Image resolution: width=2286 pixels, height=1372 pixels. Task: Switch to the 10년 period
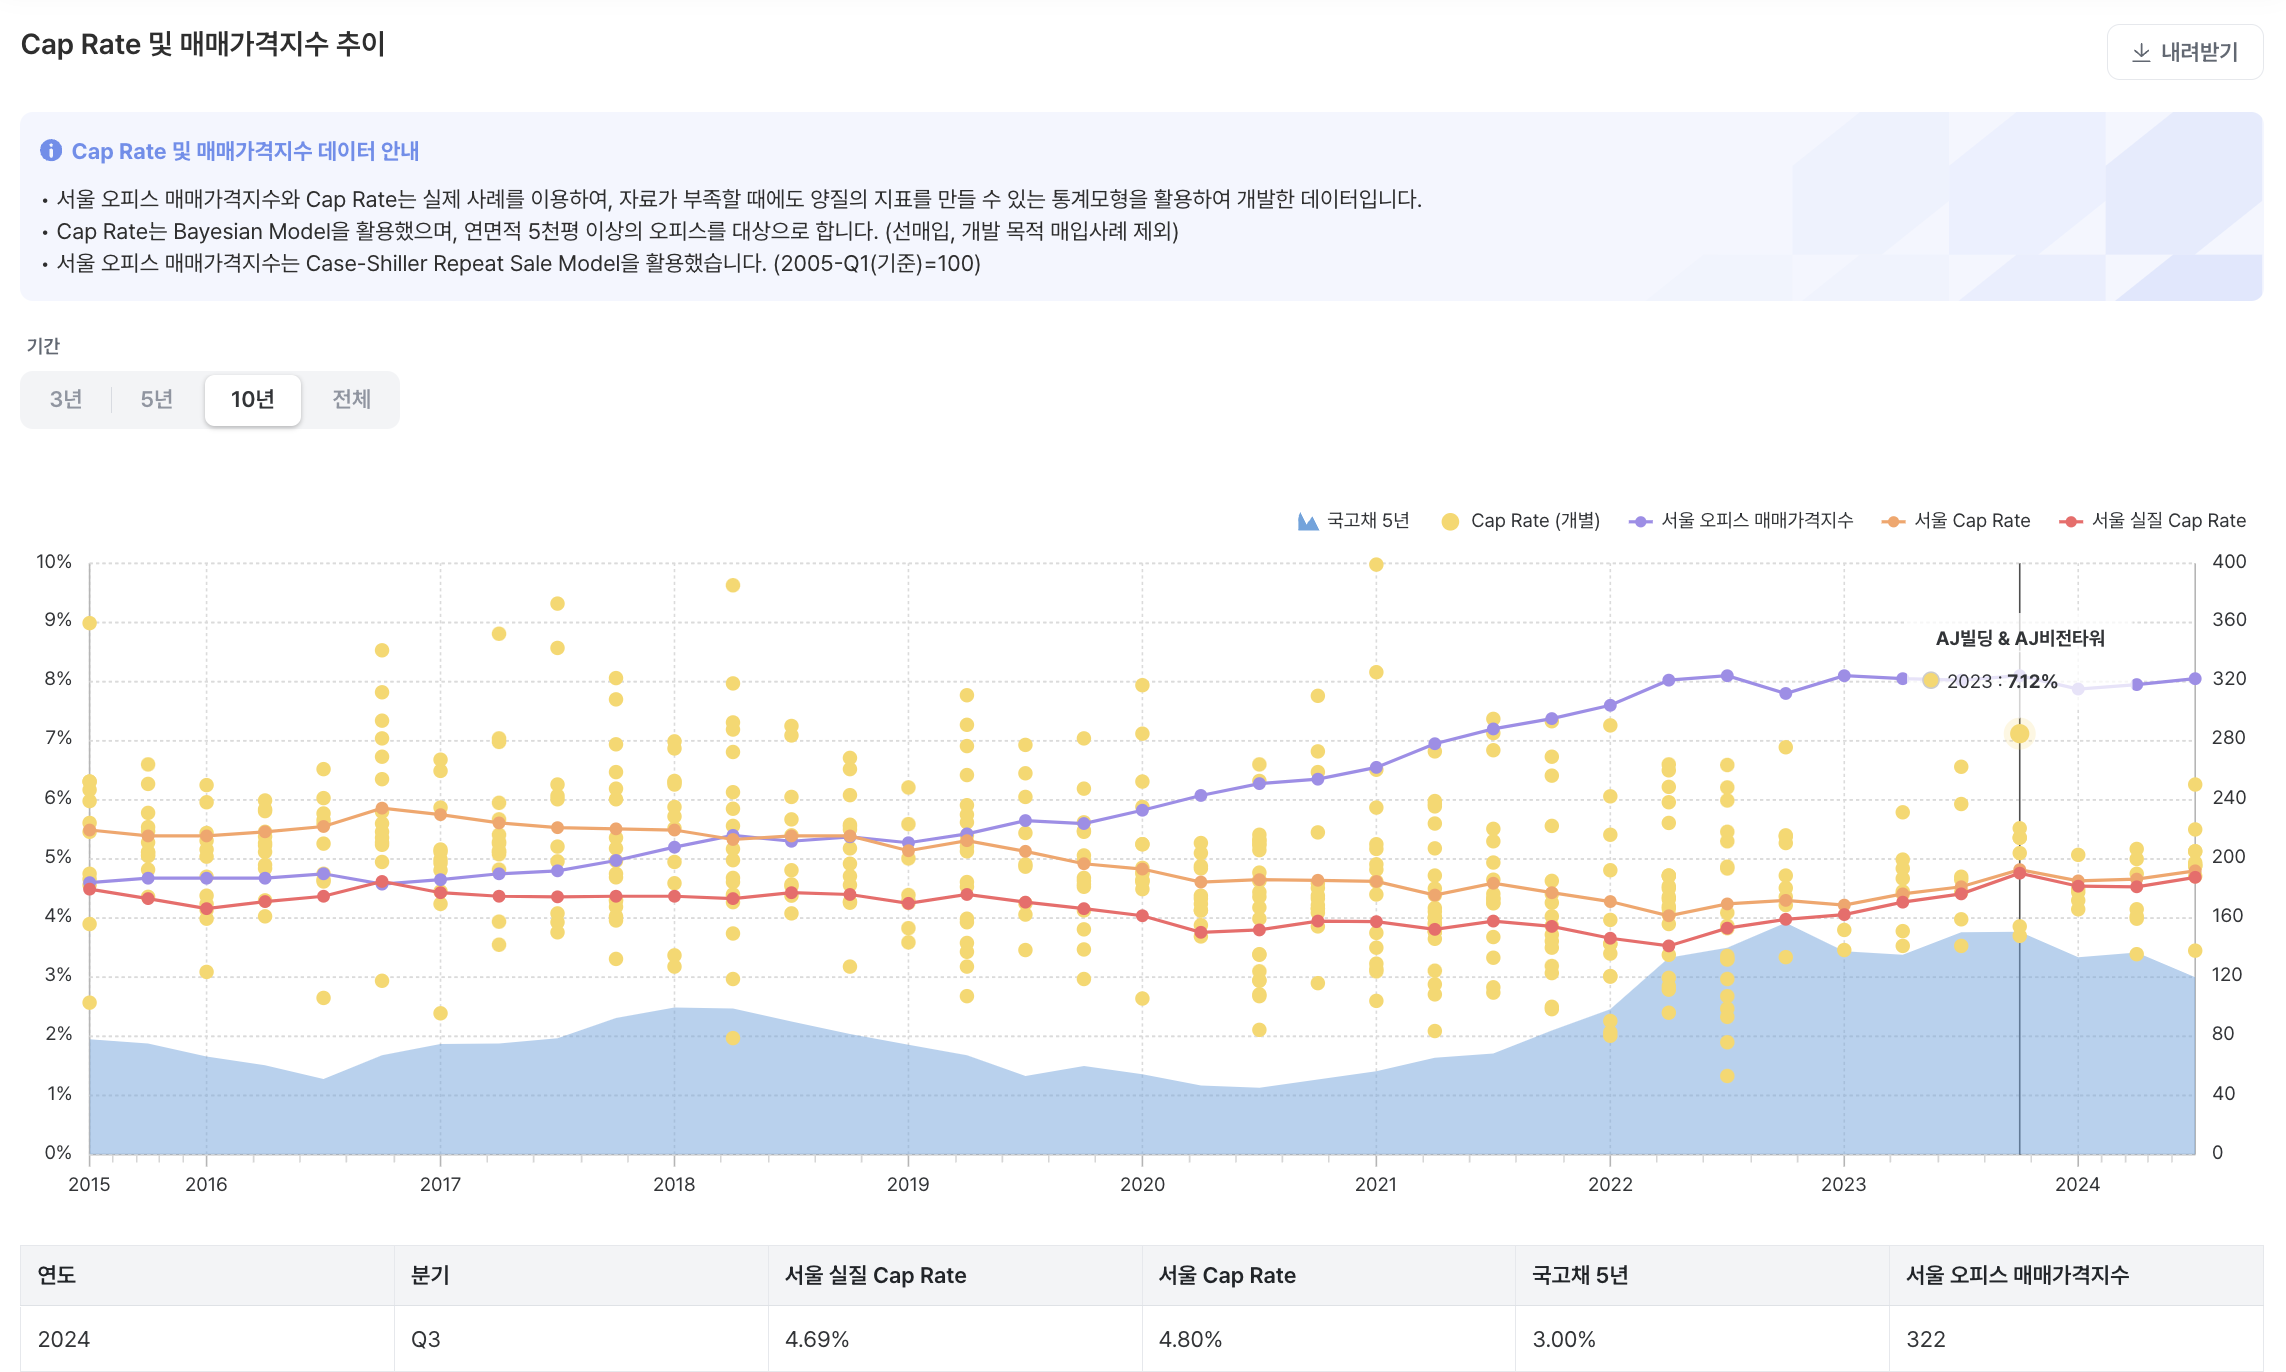(252, 399)
